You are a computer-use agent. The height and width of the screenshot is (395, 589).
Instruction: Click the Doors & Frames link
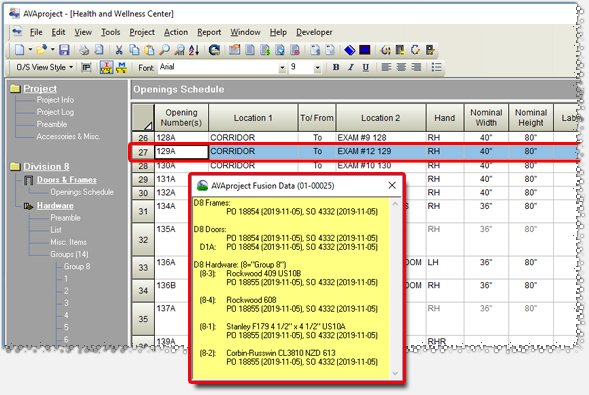click(x=66, y=180)
